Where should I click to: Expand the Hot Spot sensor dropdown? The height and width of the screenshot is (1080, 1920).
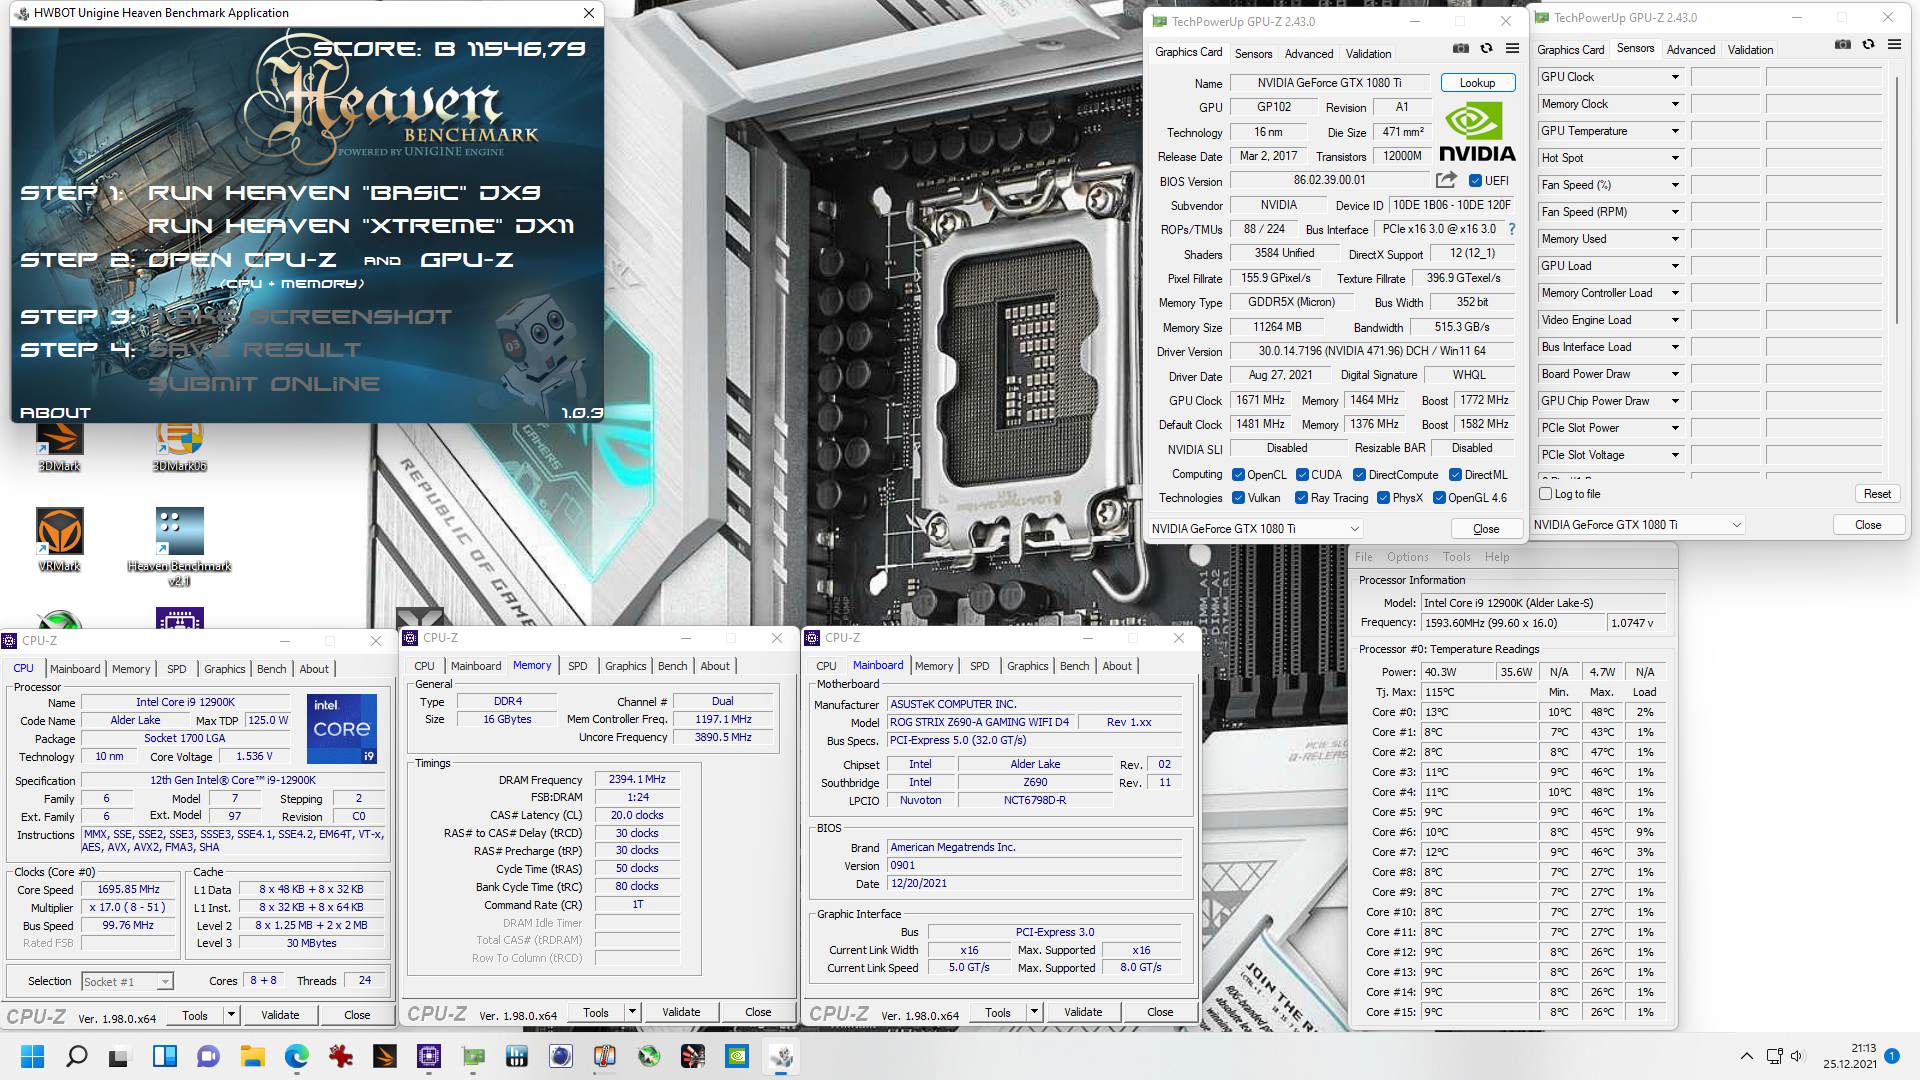1675,158
